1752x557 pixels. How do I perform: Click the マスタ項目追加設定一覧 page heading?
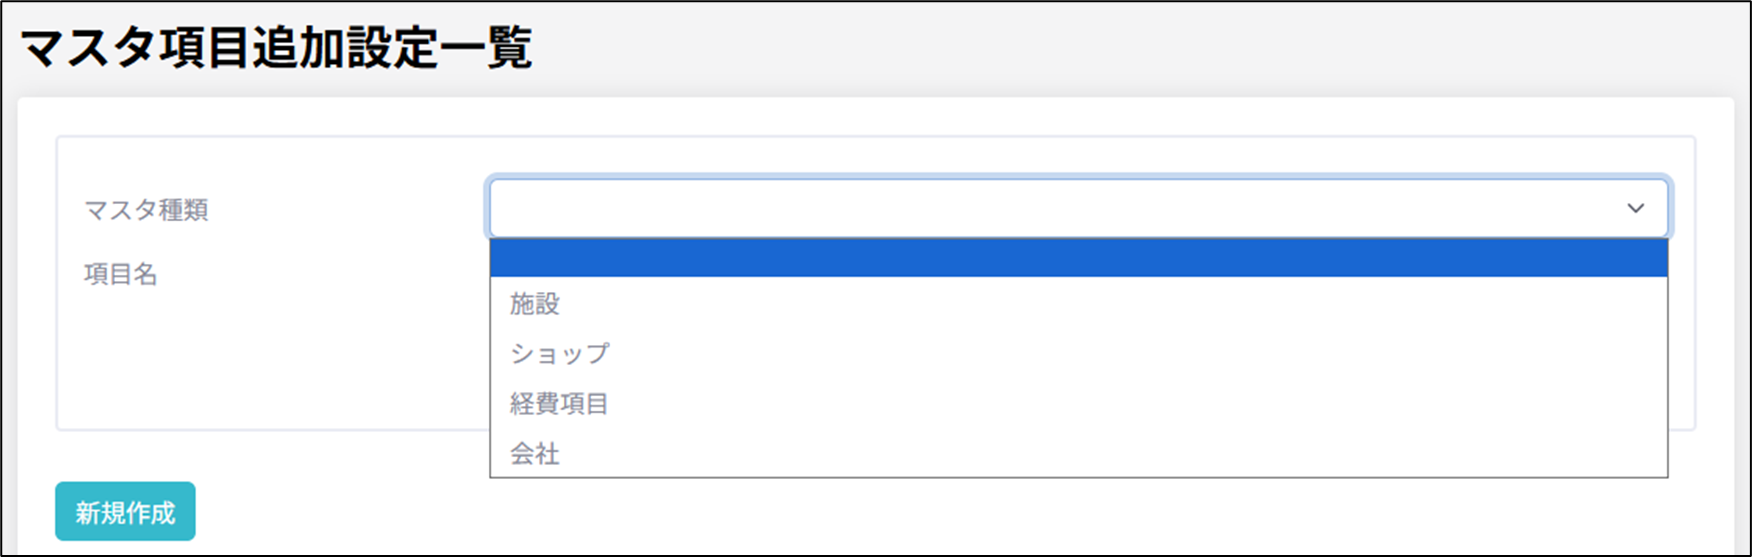(x=276, y=48)
